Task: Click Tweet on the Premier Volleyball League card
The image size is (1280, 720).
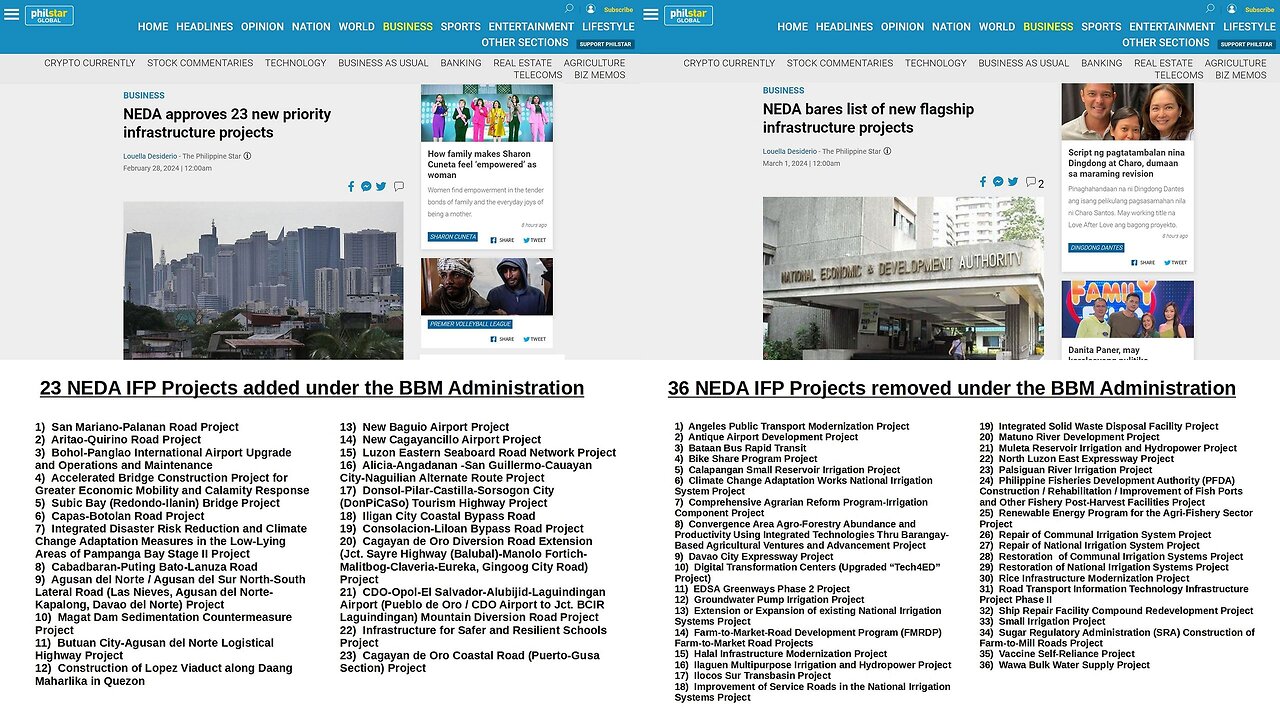Action: 534,339
